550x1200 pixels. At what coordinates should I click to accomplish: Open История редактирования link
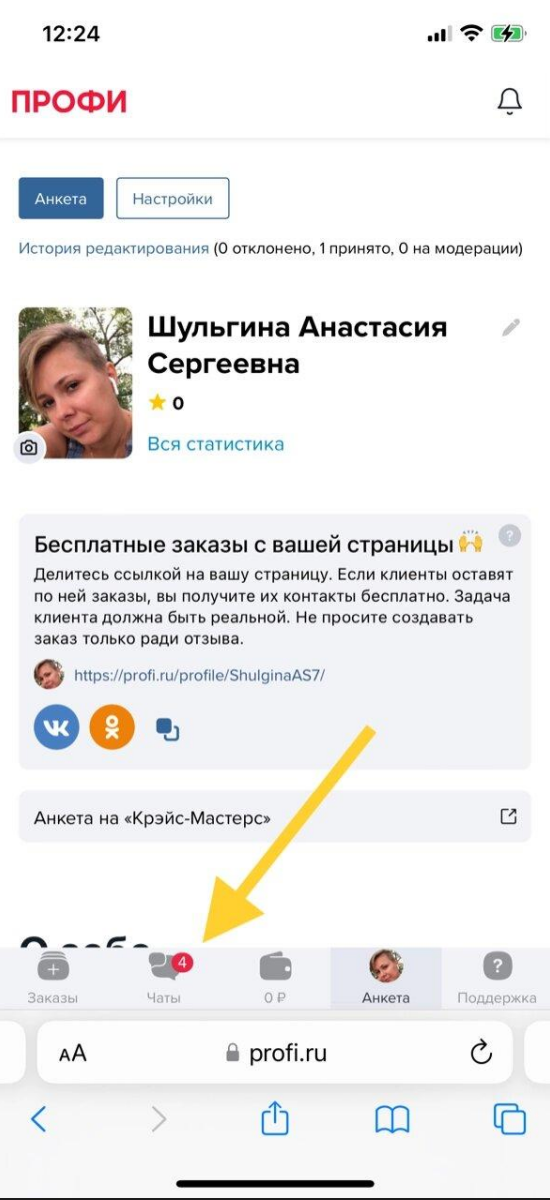click(114, 248)
